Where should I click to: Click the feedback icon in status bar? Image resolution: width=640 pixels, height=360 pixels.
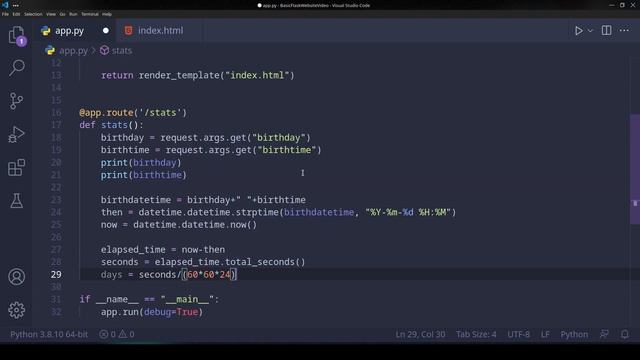[x=604, y=334]
